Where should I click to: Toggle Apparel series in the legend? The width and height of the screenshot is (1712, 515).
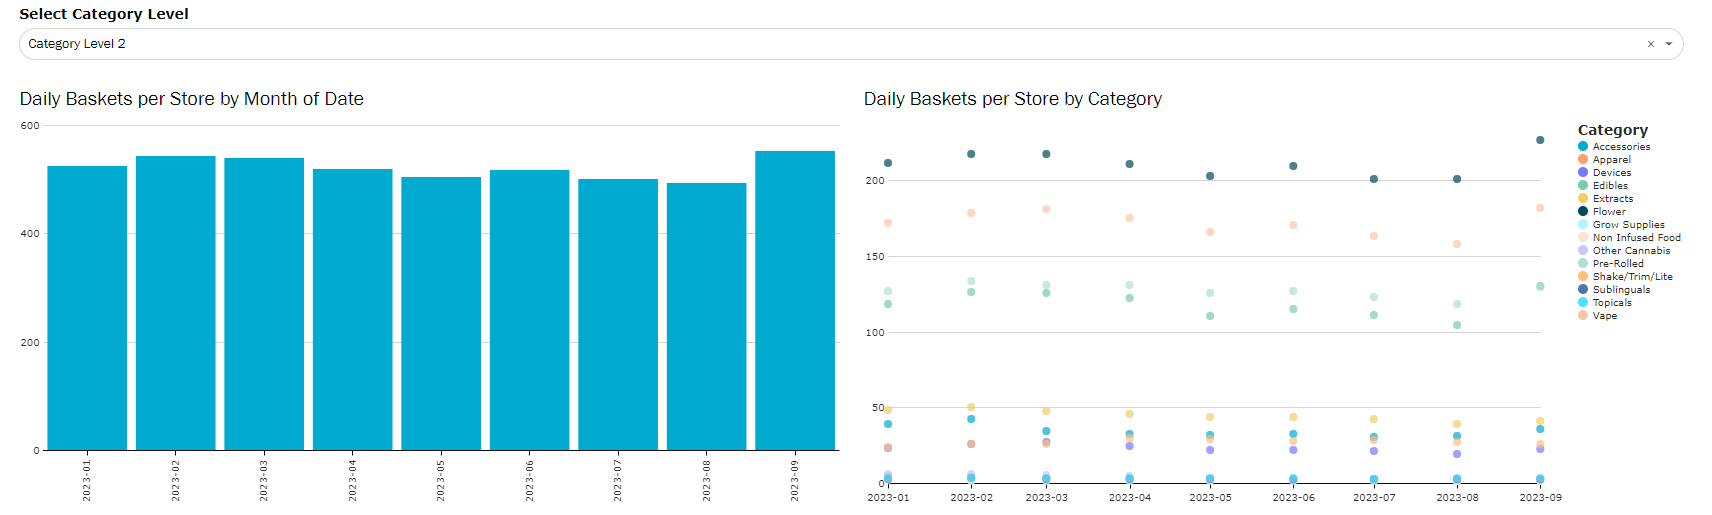[1611, 160]
